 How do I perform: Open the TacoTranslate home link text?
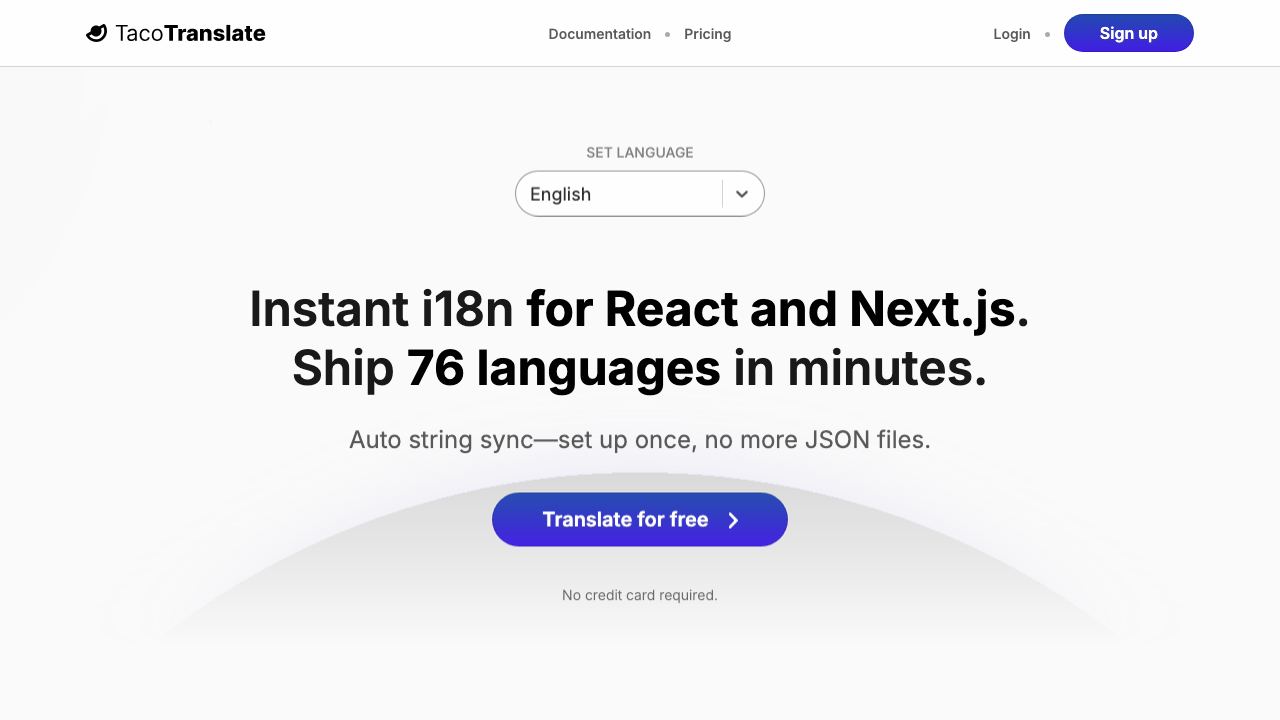click(x=190, y=33)
